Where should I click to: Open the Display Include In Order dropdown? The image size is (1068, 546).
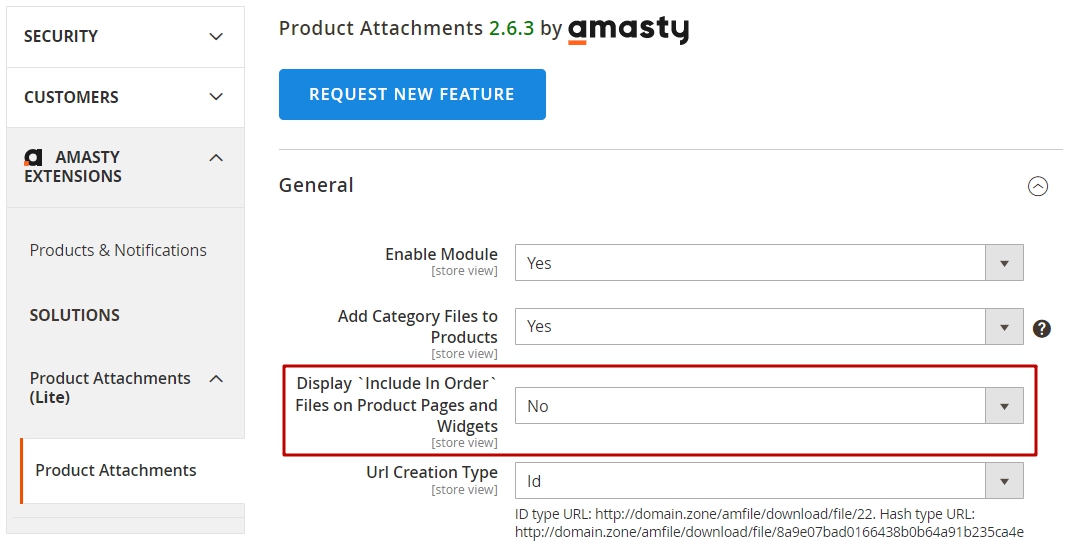(769, 406)
